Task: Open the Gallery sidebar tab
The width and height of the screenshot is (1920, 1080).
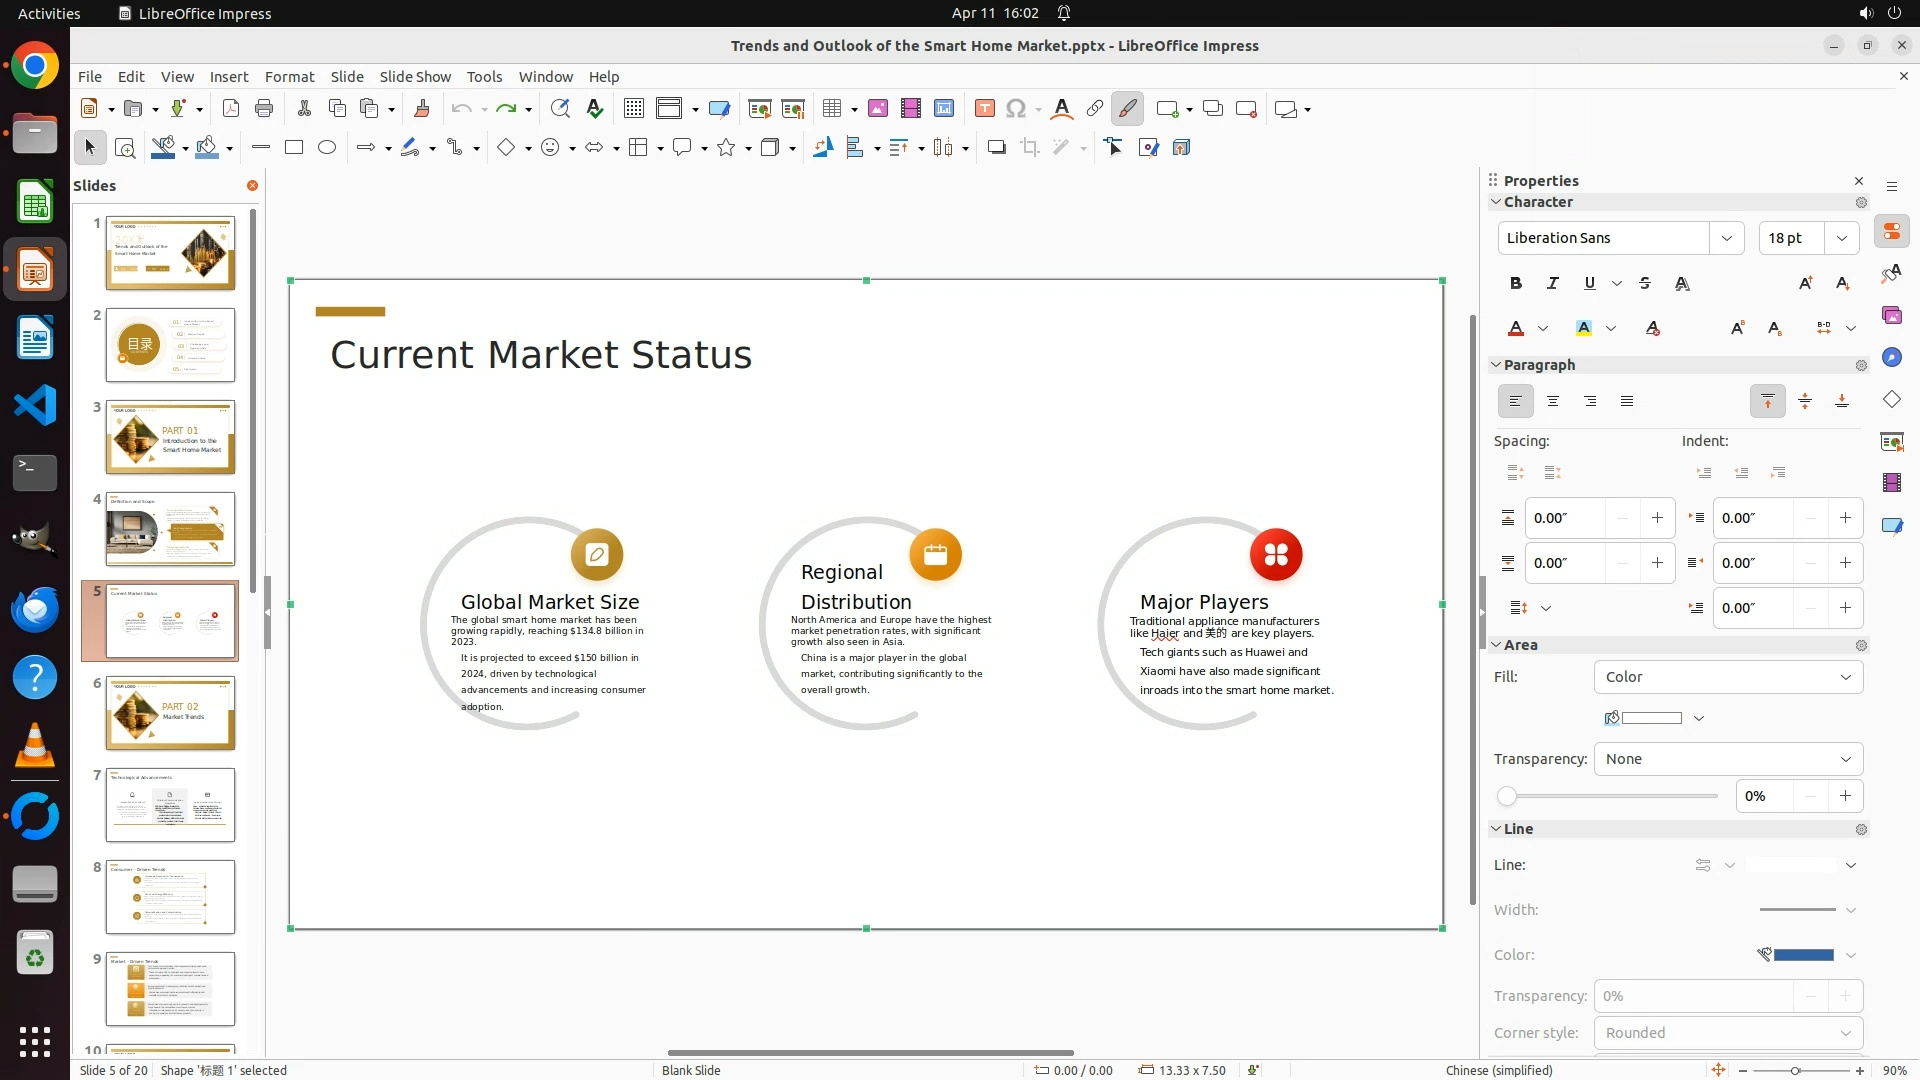Action: point(1891,316)
